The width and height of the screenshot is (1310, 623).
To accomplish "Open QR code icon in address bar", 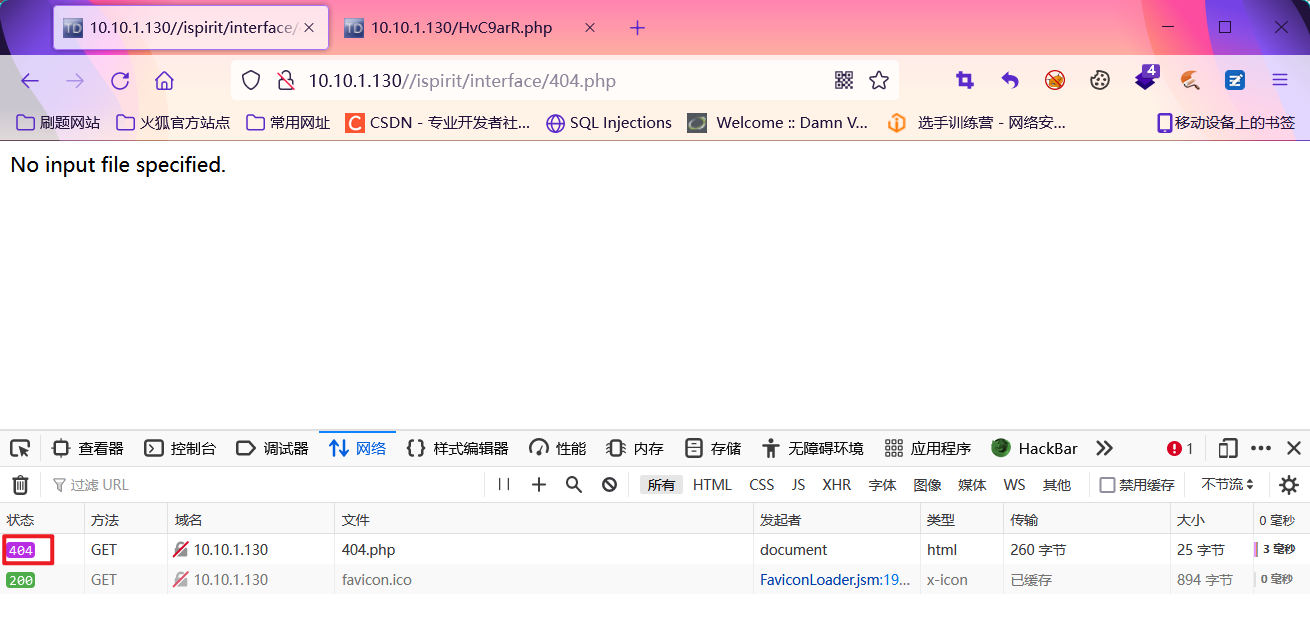I will coord(844,81).
